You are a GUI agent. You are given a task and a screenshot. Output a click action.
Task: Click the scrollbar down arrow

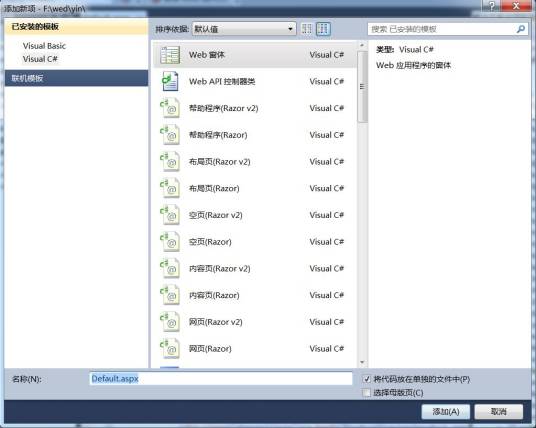coord(362,362)
